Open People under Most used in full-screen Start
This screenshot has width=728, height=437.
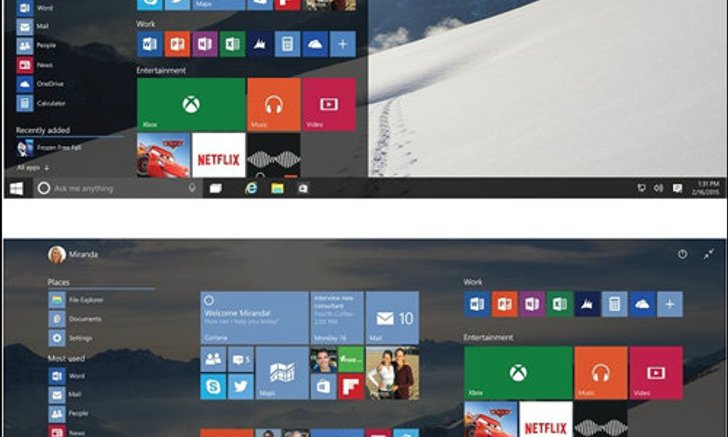click(x=69, y=413)
